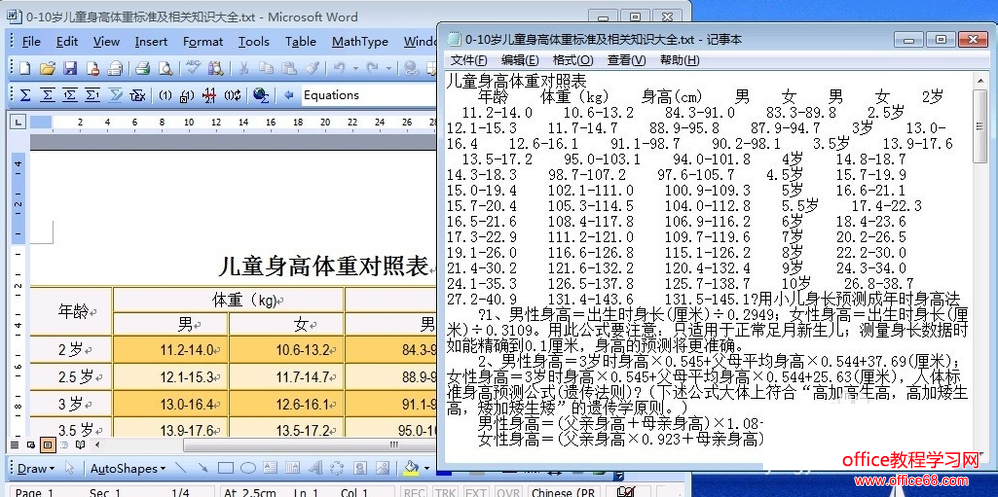Image resolution: width=998 pixels, height=497 pixels.
Task: Open Notepad's 文件(F) menu
Action: coord(469,60)
